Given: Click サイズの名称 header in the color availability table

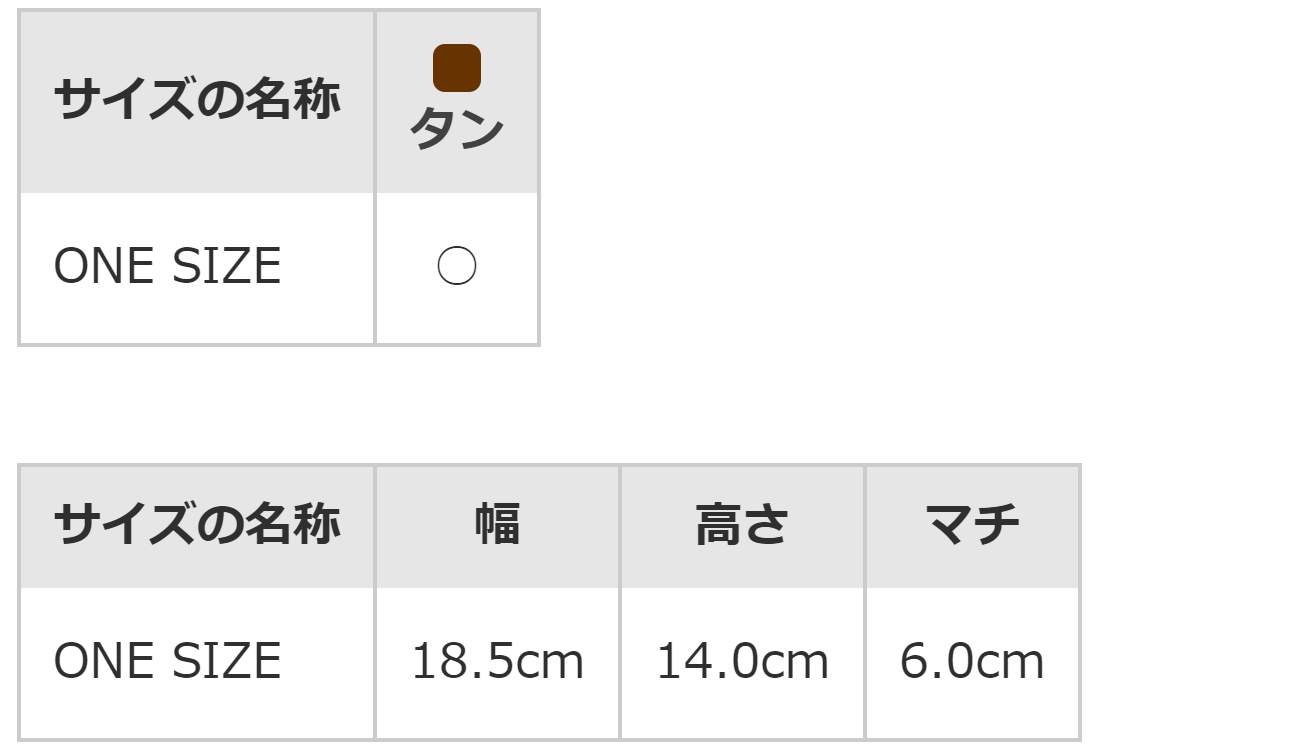Looking at the screenshot, I should pos(197,100).
